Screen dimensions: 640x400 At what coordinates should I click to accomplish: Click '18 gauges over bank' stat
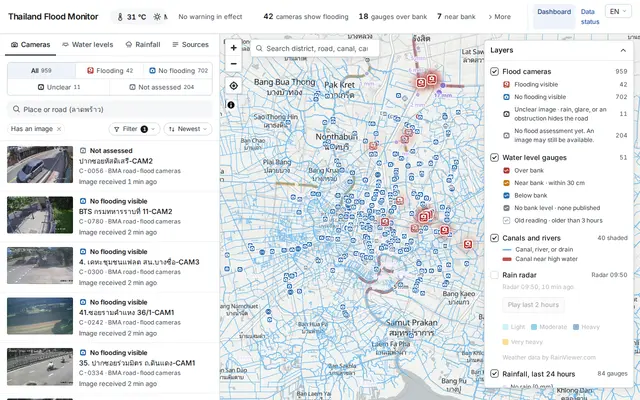click(393, 17)
